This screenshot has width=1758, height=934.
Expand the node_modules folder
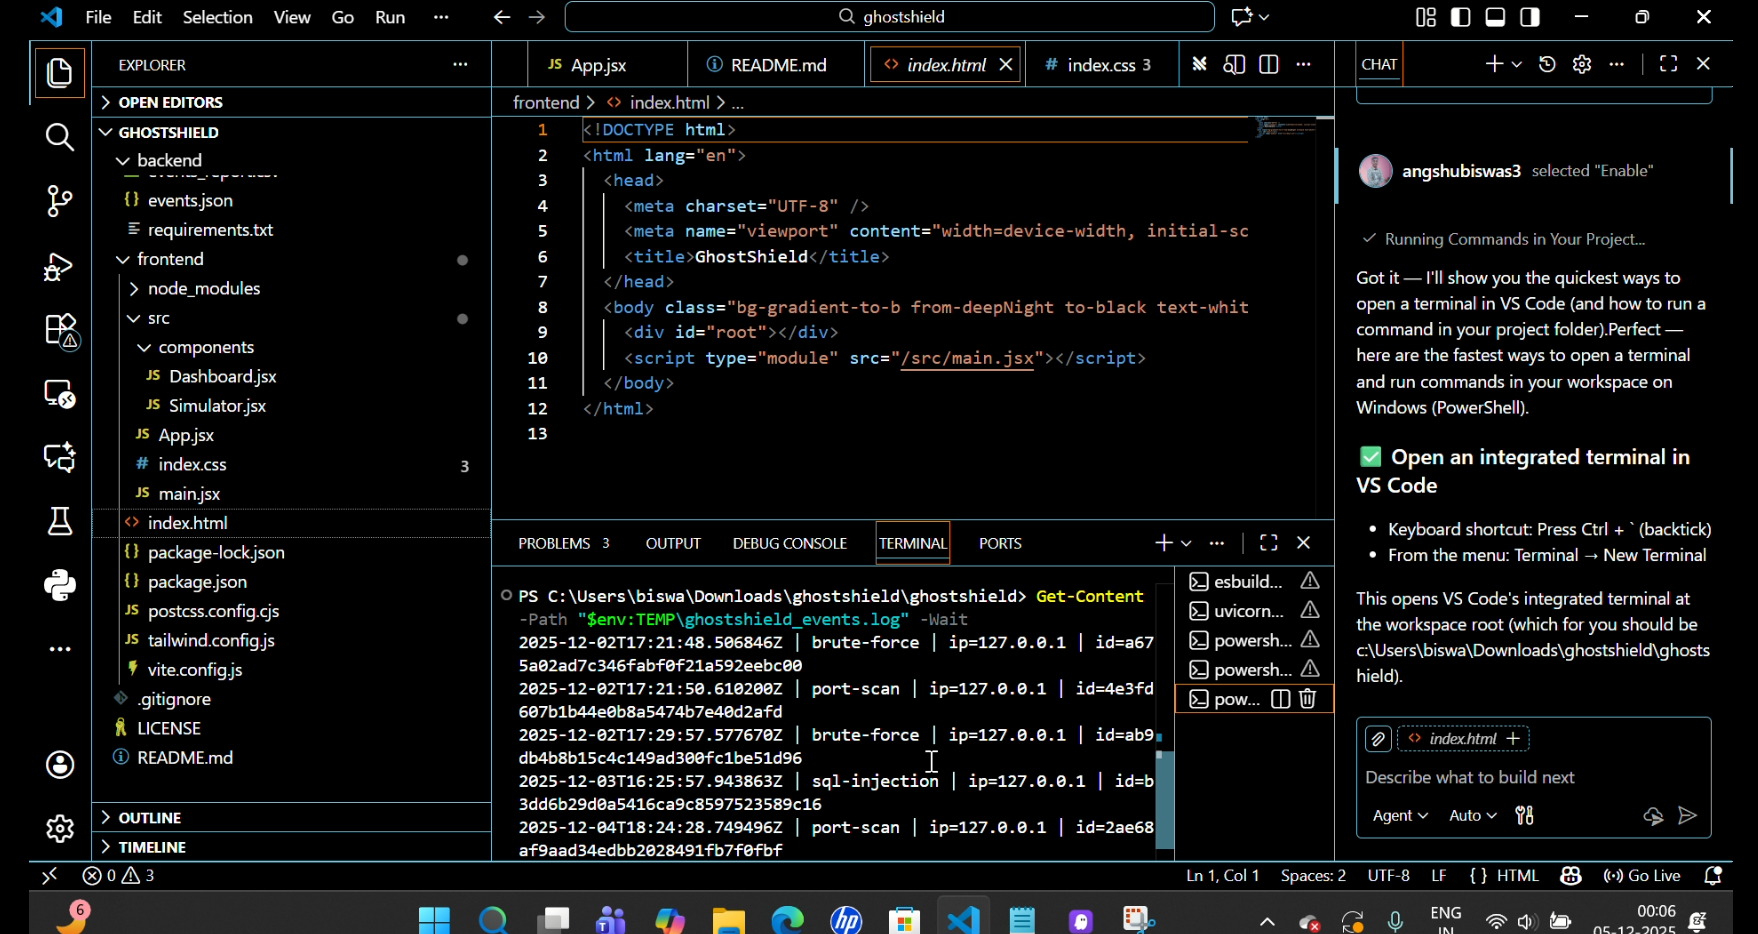point(203,288)
